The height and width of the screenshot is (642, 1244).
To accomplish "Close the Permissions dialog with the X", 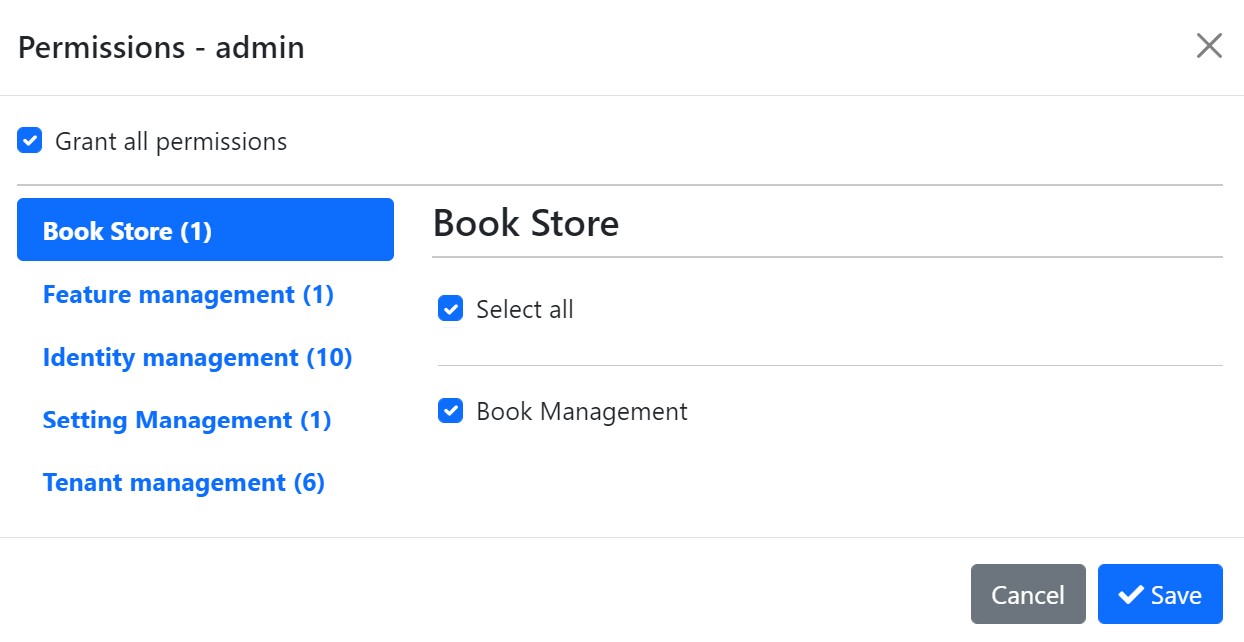I will (x=1209, y=46).
